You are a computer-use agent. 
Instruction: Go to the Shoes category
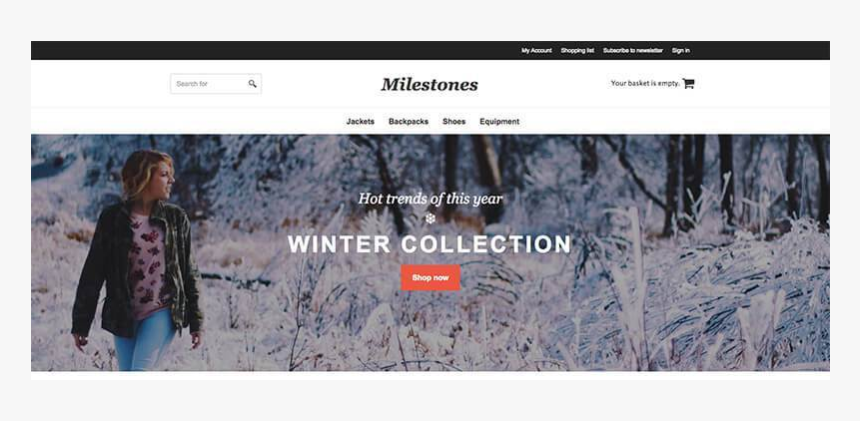(x=454, y=122)
